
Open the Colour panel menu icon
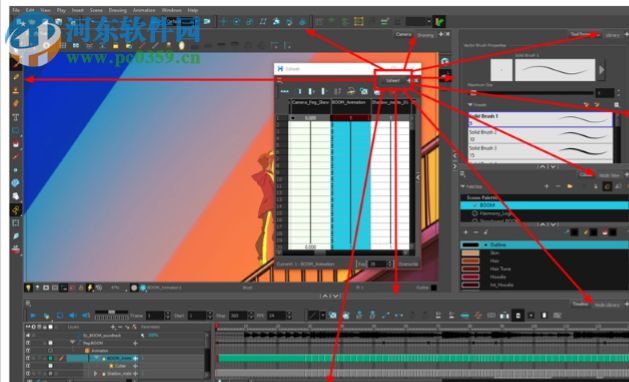click(463, 174)
